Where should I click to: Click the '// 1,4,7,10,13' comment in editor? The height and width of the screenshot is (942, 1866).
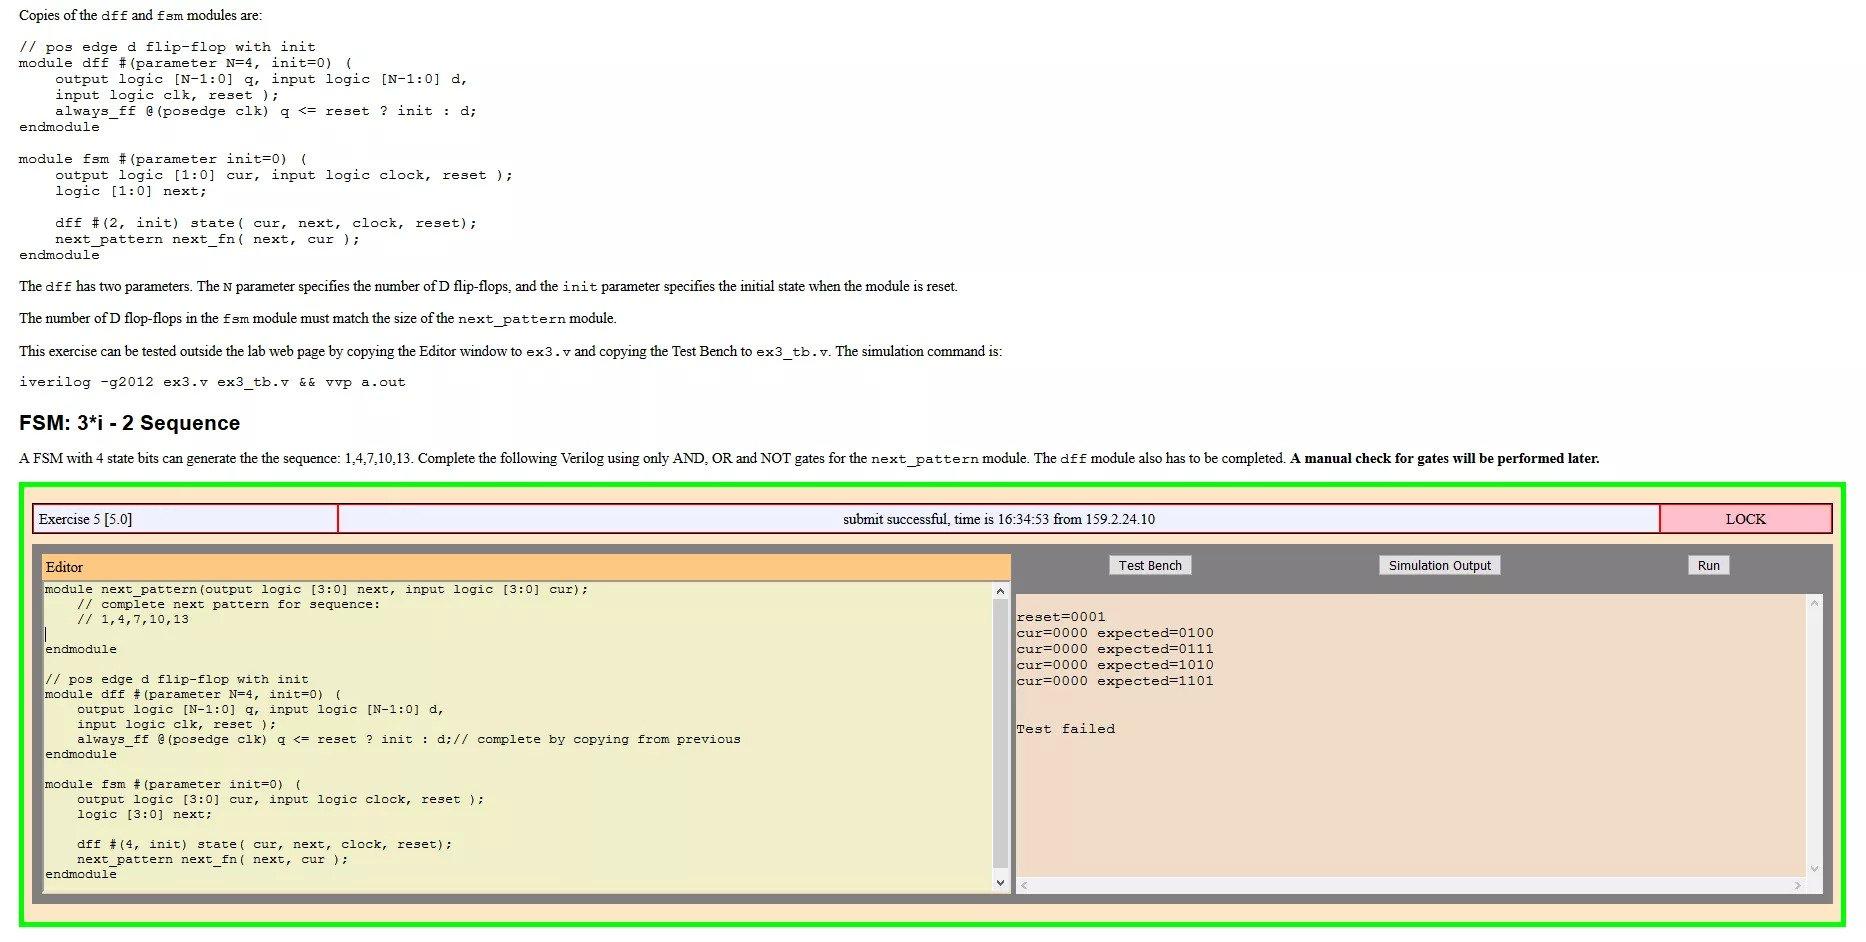coord(132,619)
